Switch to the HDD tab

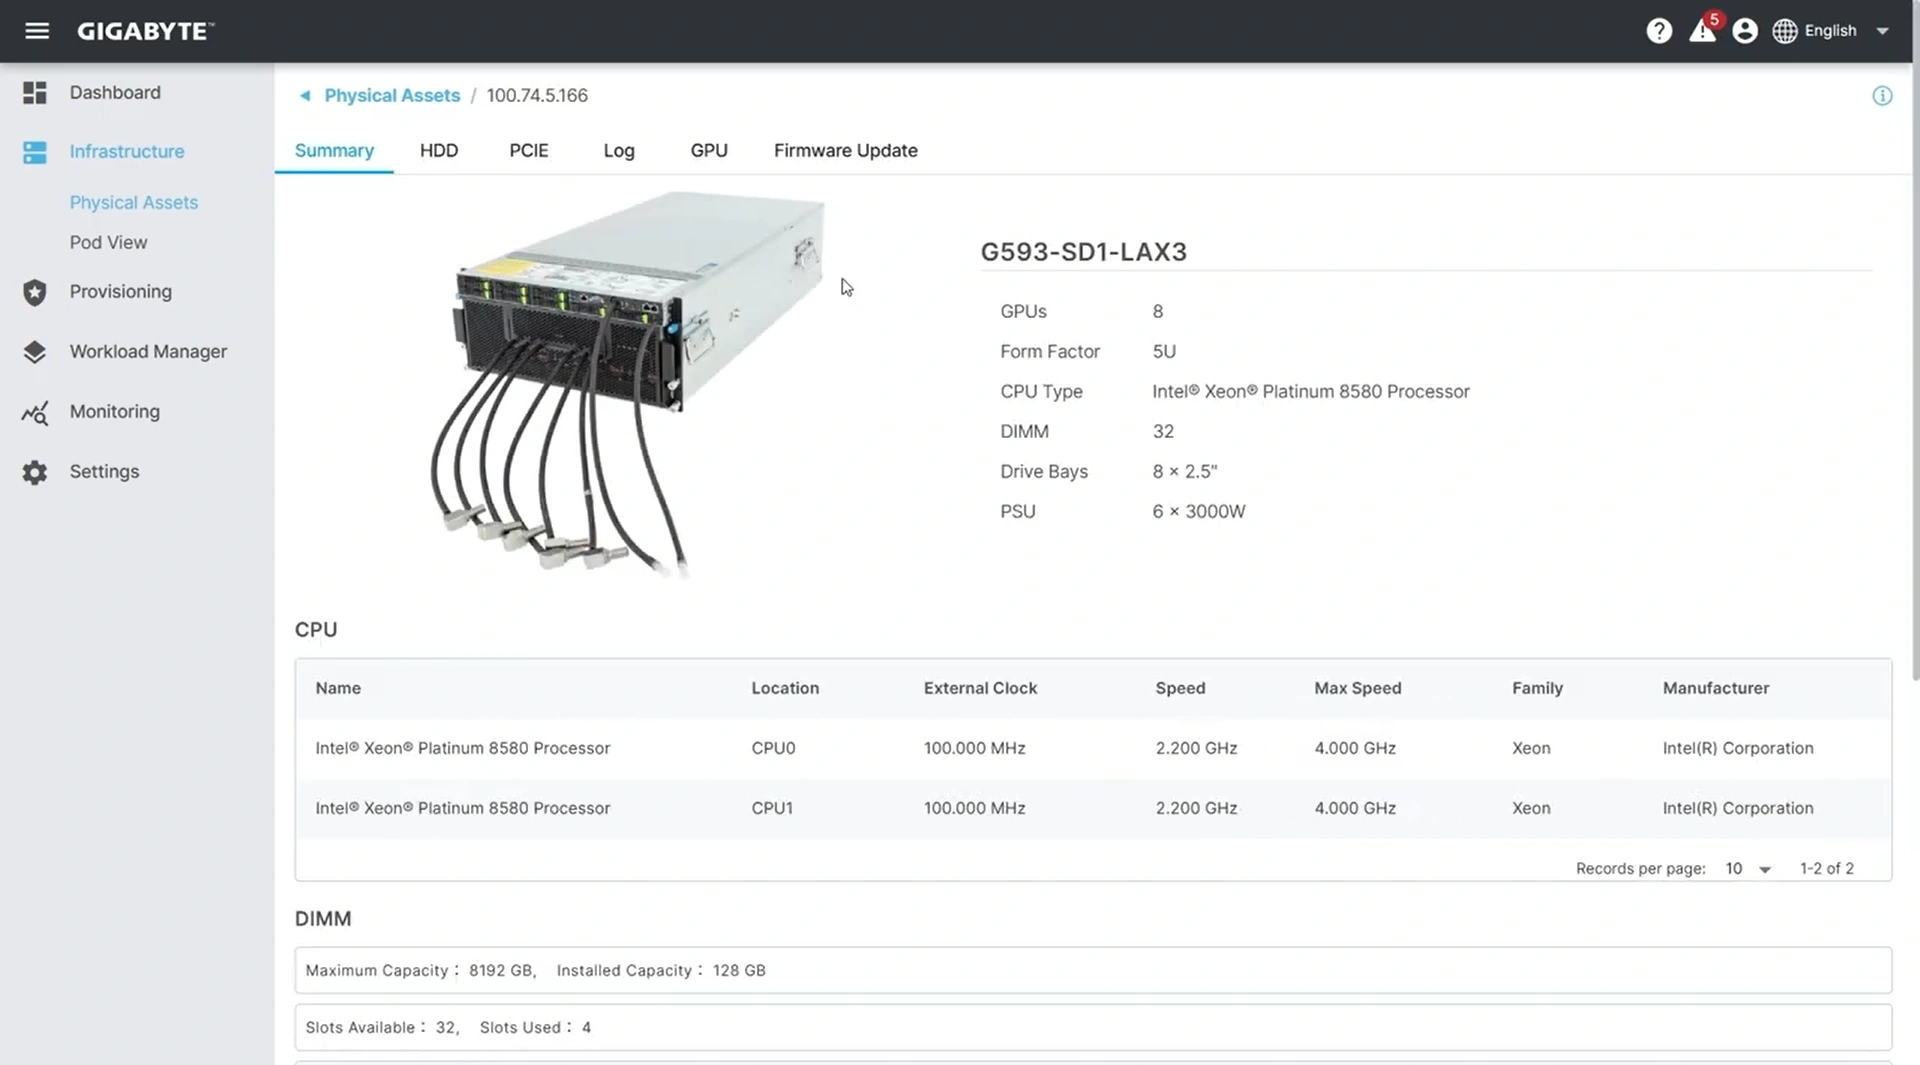[439, 151]
